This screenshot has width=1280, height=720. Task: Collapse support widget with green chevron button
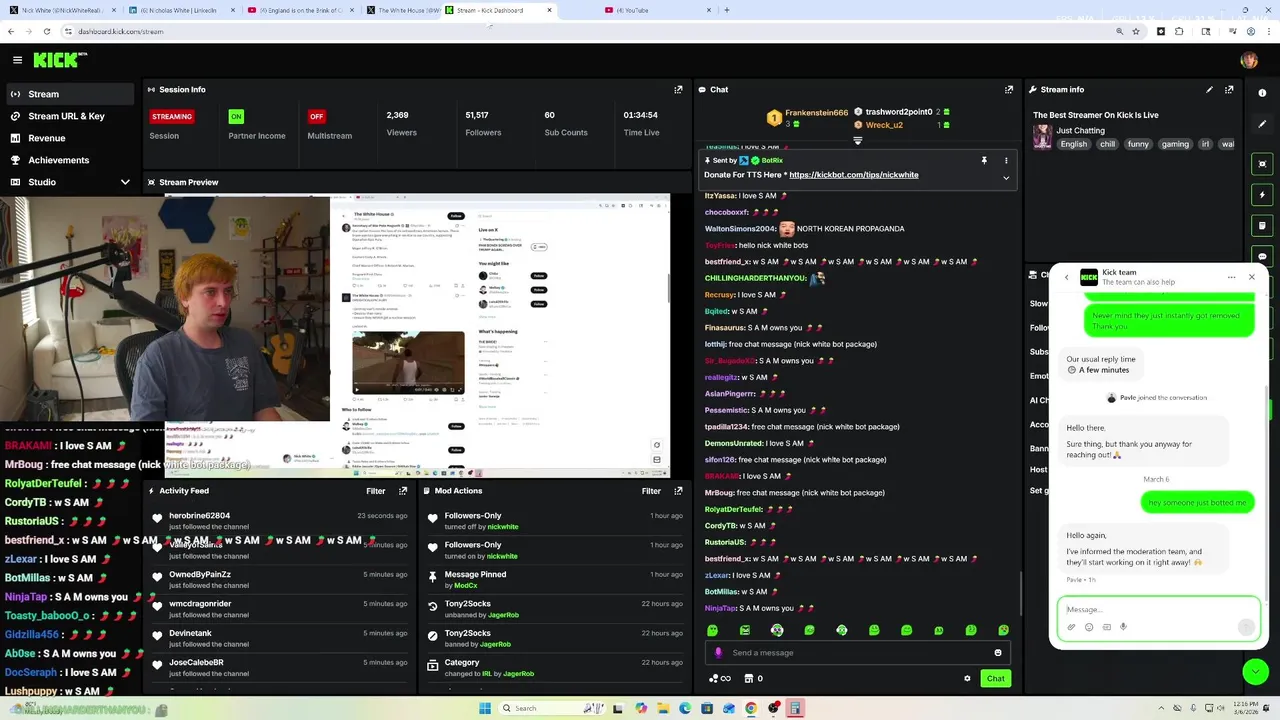[1255, 672]
